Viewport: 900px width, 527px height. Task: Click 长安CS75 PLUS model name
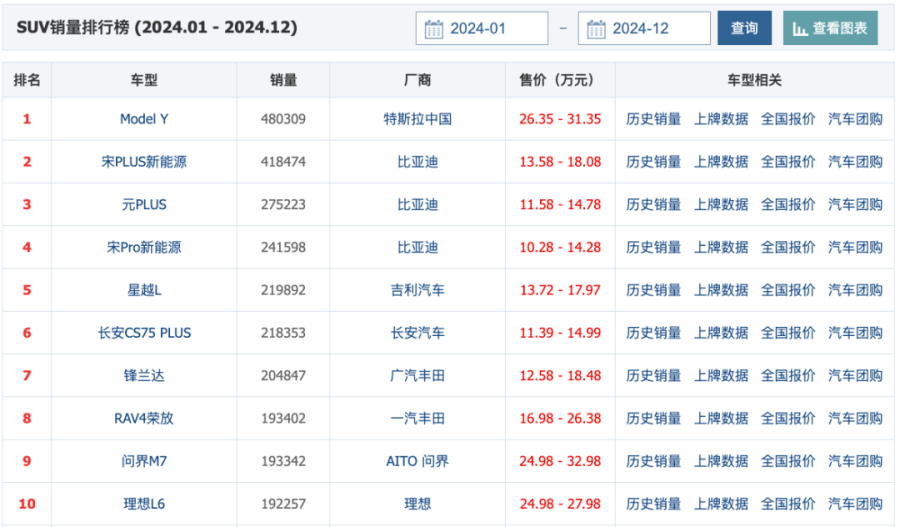click(x=144, y=333)
